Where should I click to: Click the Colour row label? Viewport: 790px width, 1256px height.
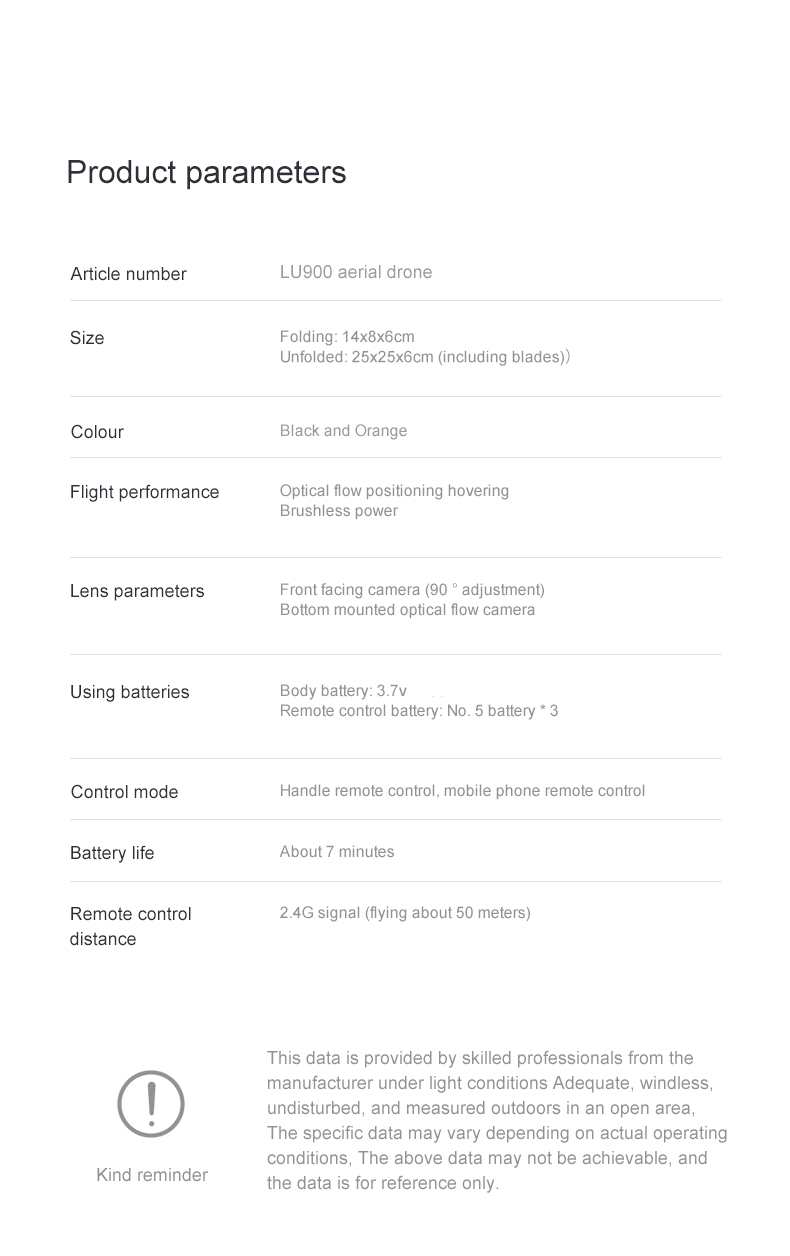pos(97,432)
